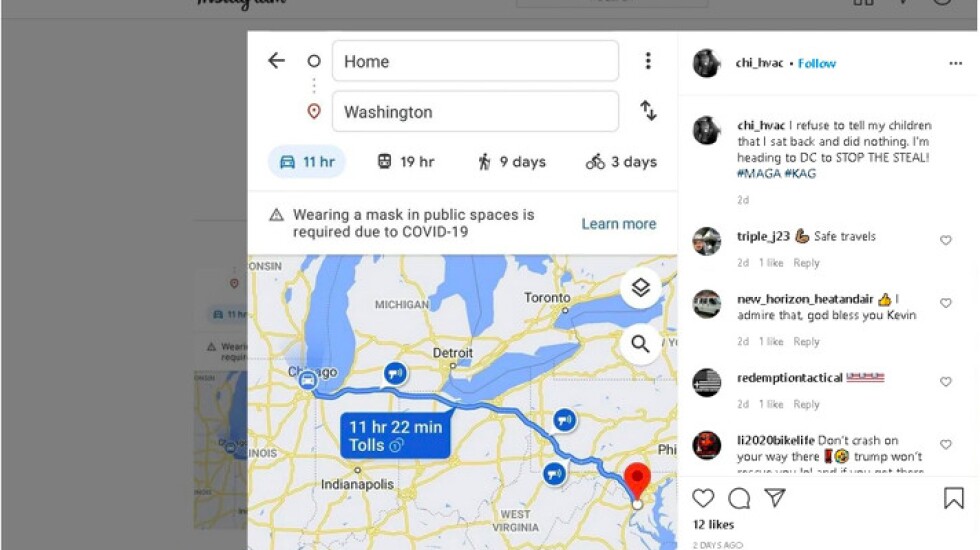Click the #MAGA hashtag
The image size is (980, 550).
(759, 174)
